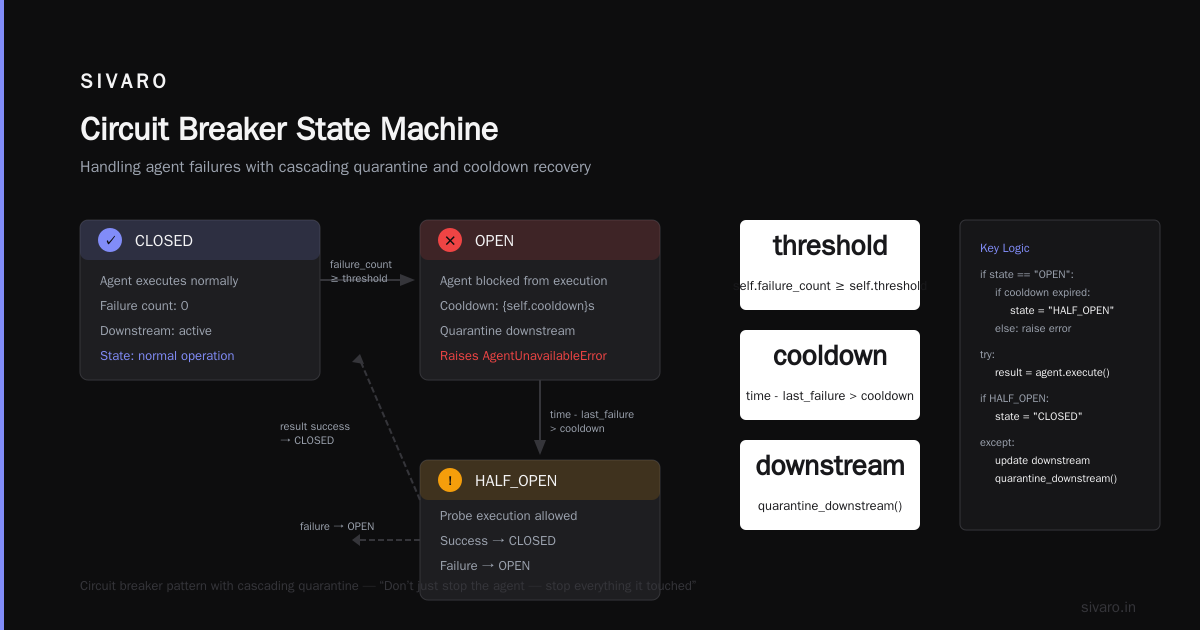Select the downstream card

point(830,485)
